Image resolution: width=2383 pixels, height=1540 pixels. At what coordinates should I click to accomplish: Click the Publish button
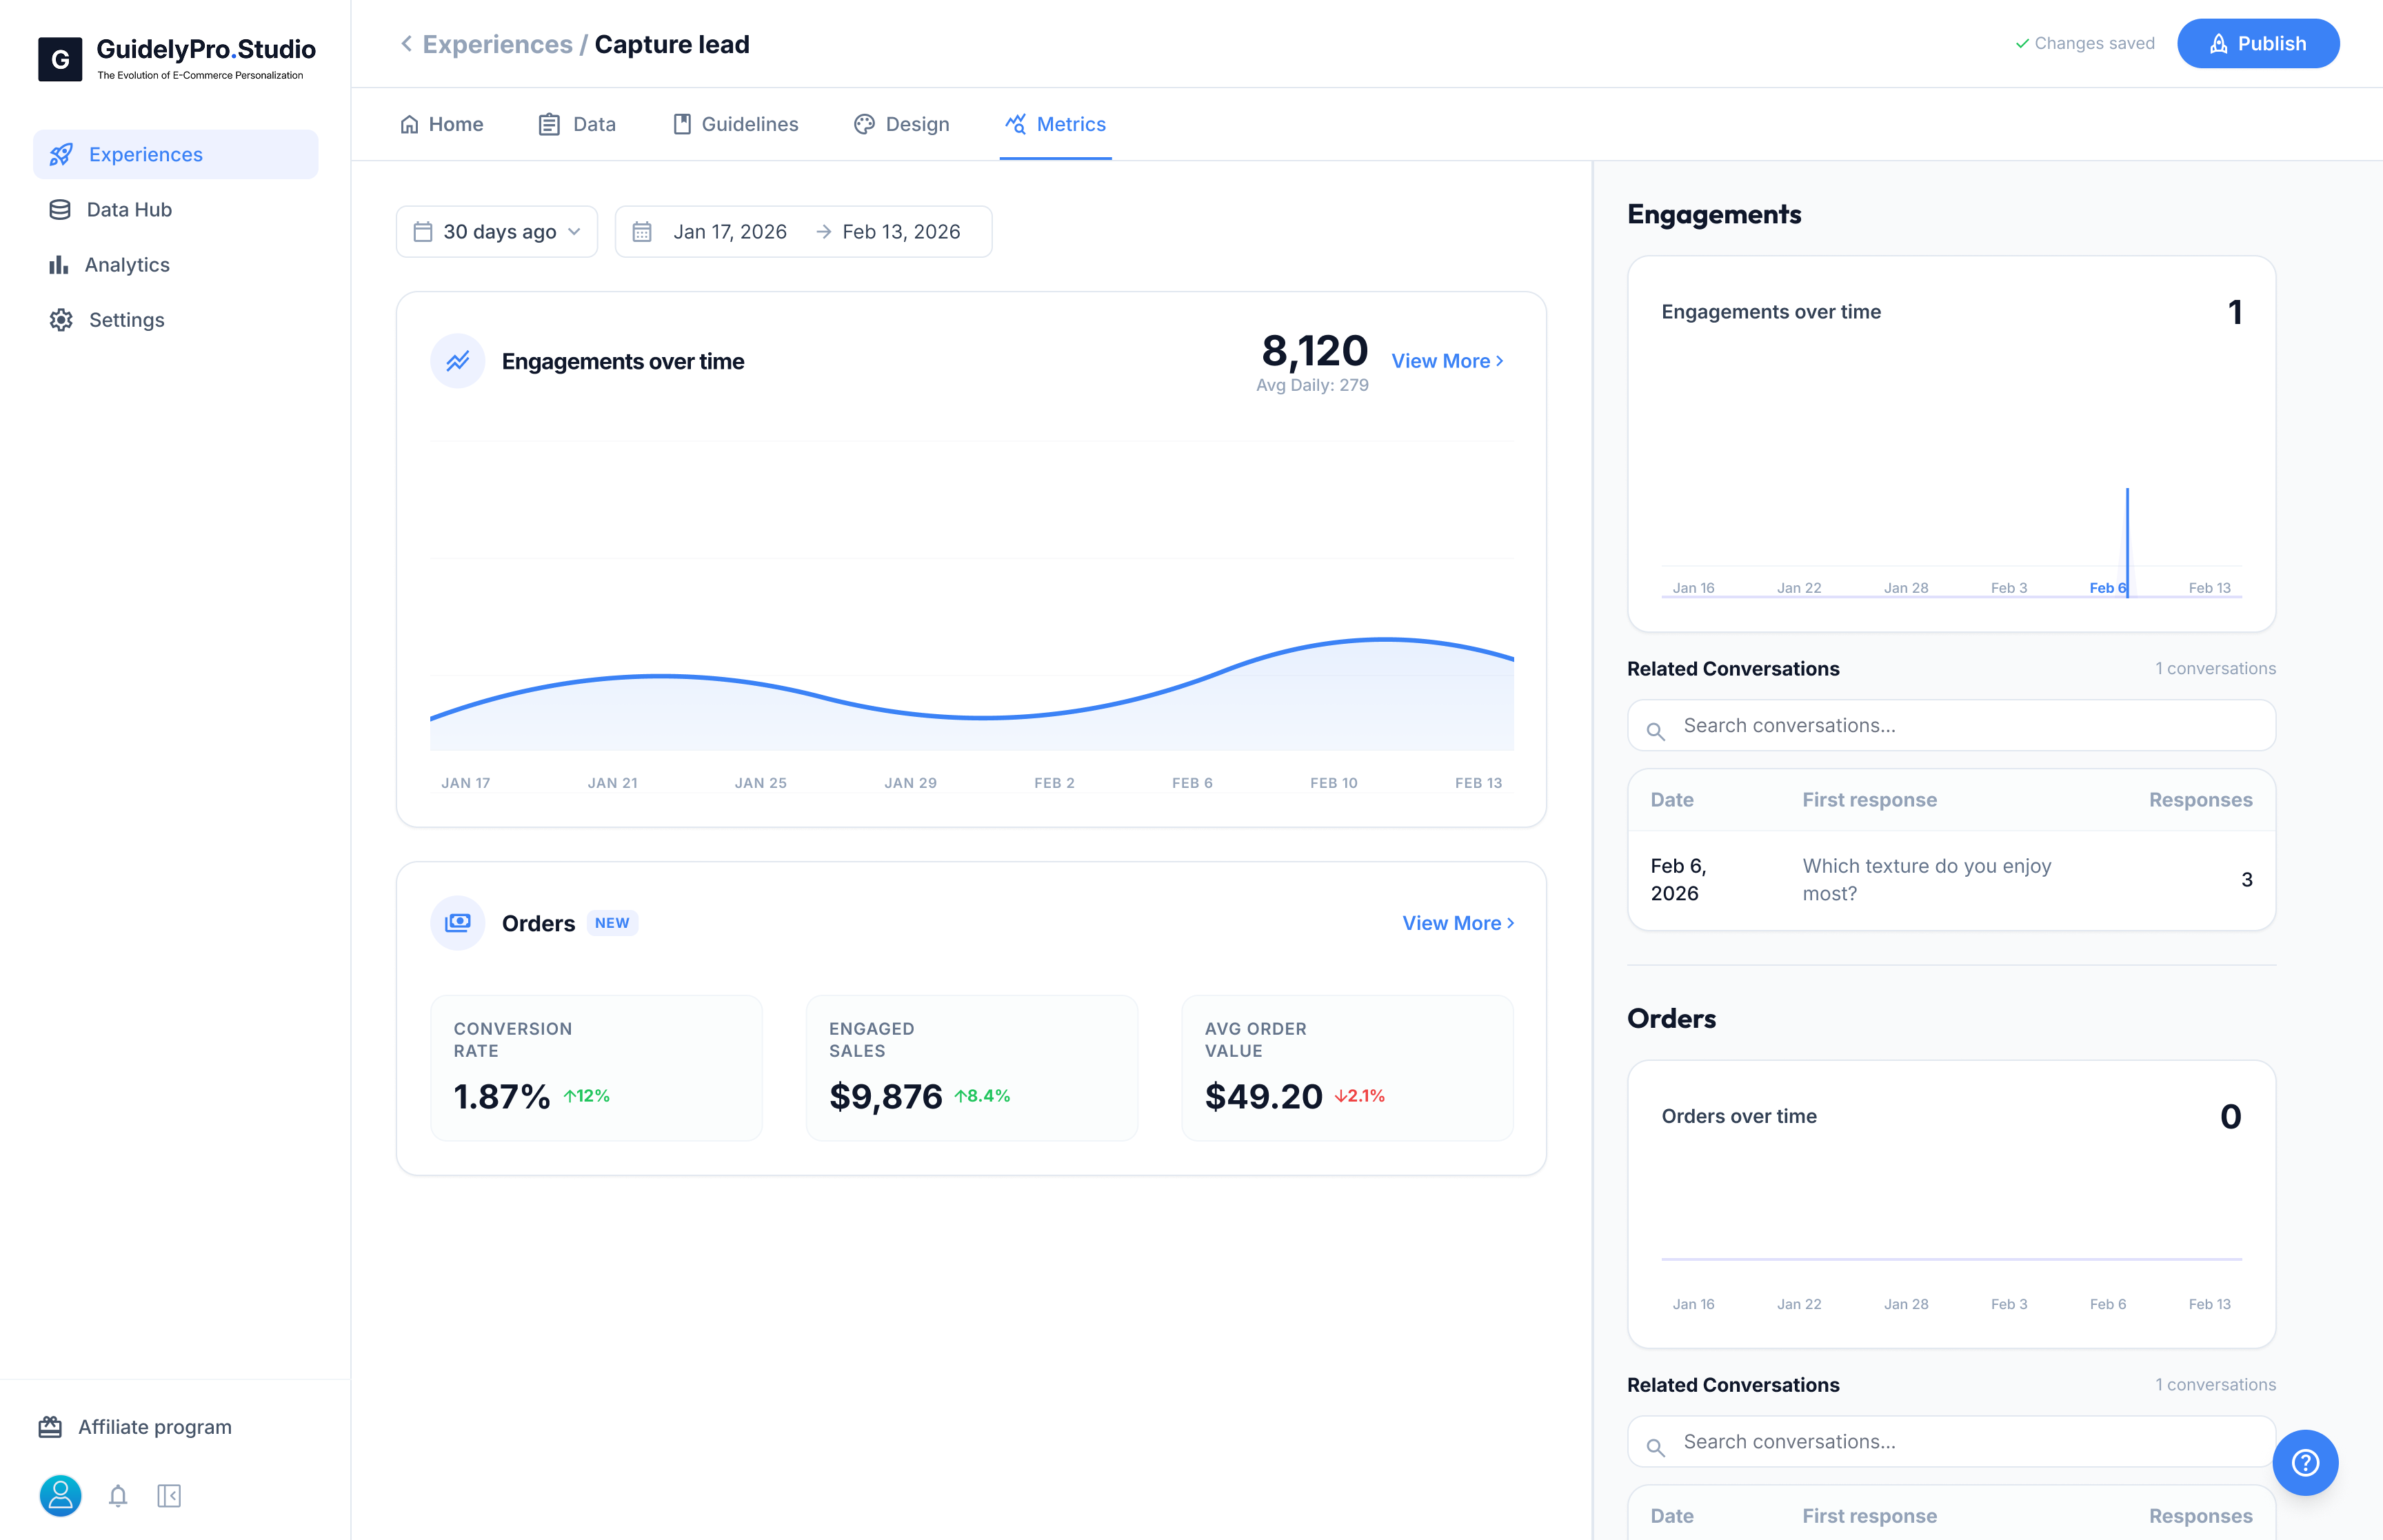click(2258, 43)
